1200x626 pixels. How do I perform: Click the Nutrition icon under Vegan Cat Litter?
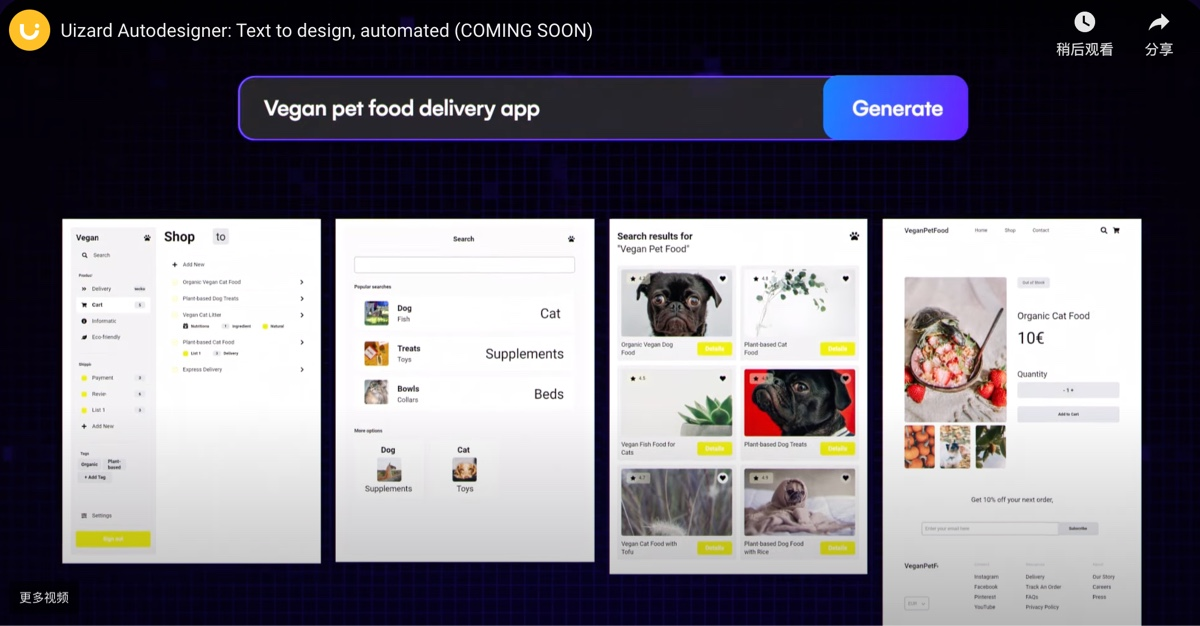(186, 326)
